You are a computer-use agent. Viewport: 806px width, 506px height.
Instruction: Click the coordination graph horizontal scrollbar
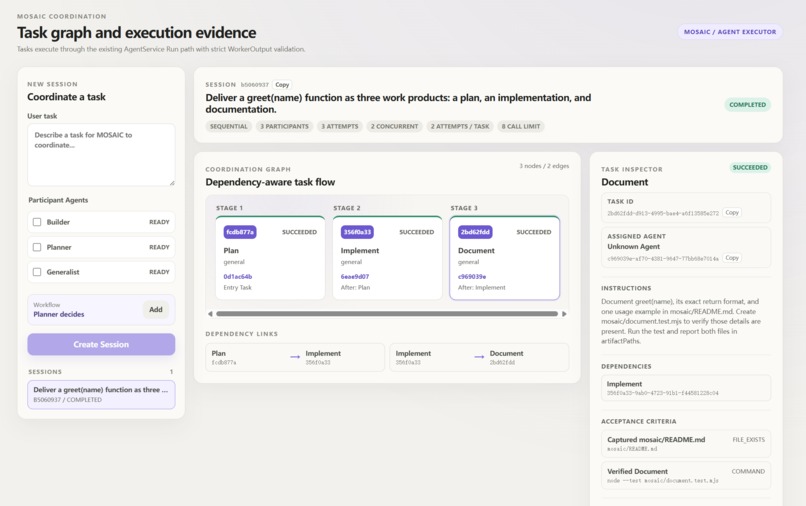coord(387,314)
